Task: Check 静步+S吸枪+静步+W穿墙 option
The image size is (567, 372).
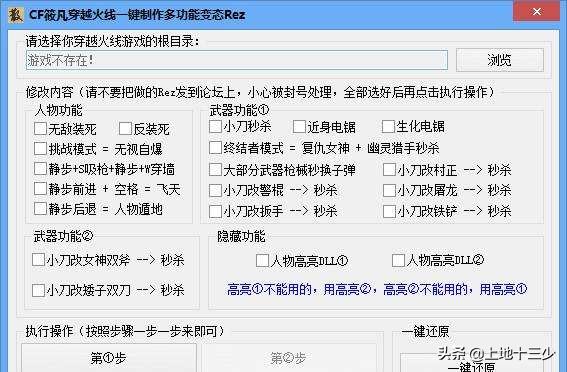Action: [40, 168]
